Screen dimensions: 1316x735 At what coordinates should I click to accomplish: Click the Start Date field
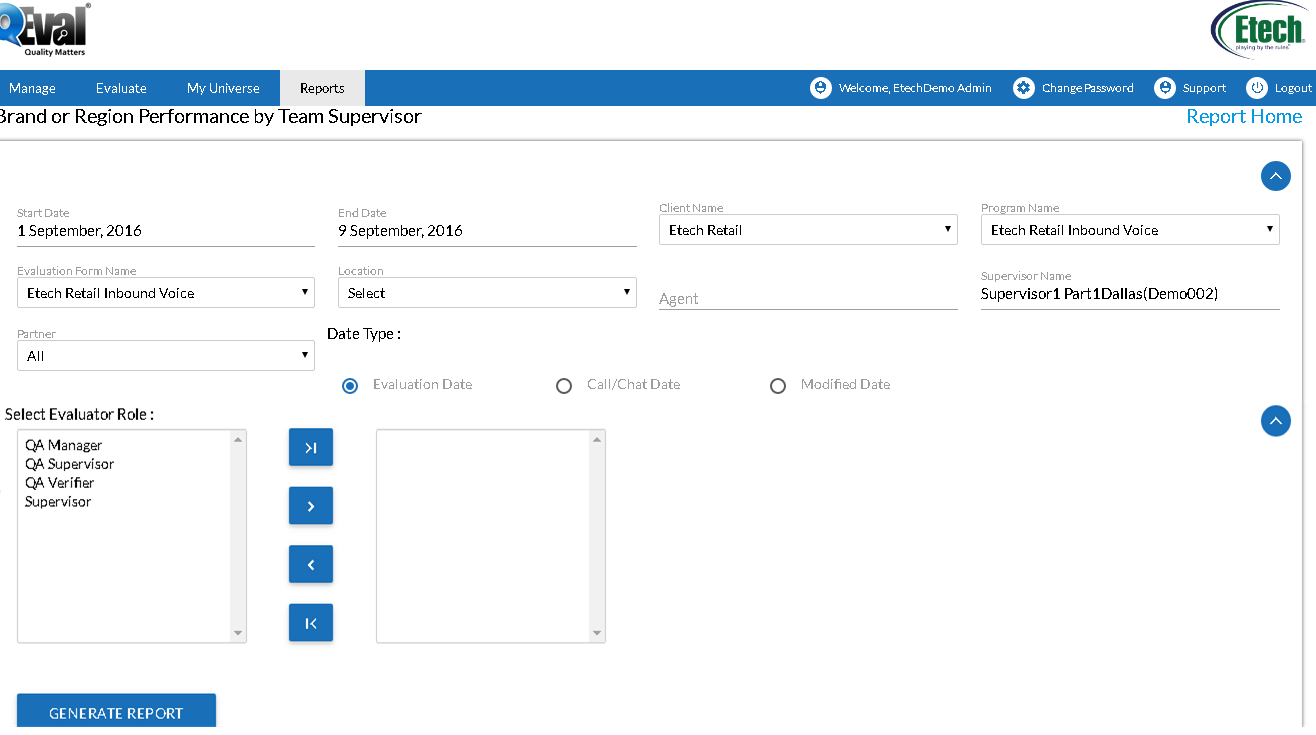166,231
